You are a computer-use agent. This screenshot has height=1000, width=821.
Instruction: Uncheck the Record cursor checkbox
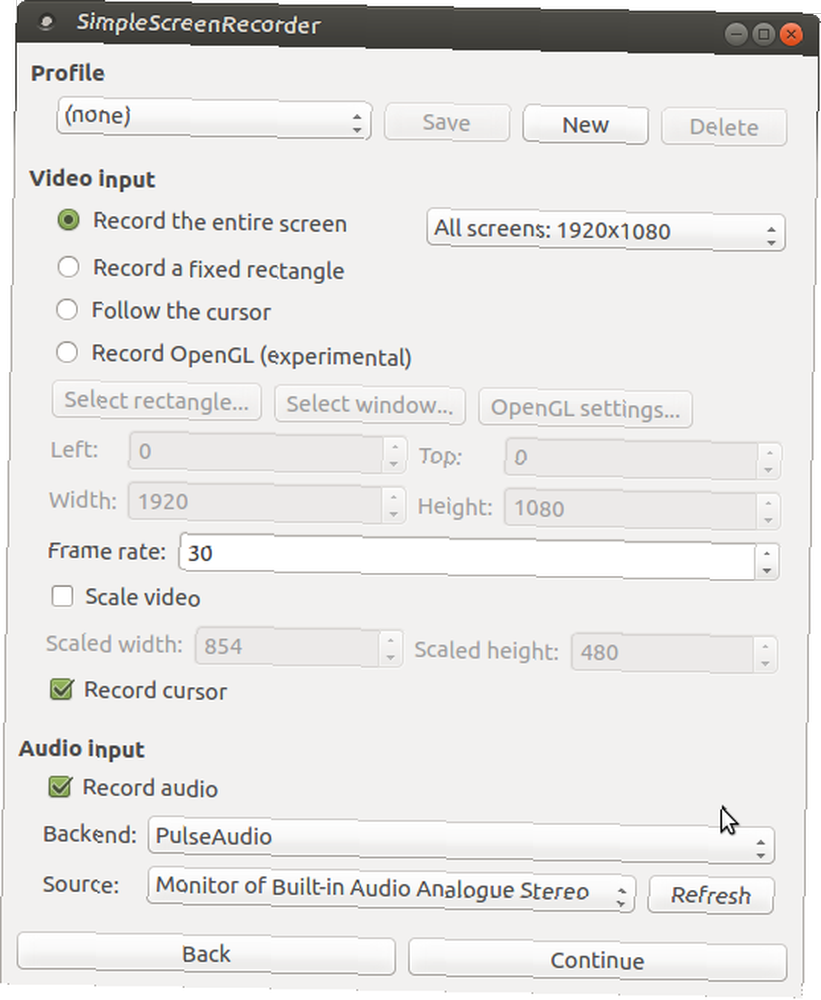61,689
